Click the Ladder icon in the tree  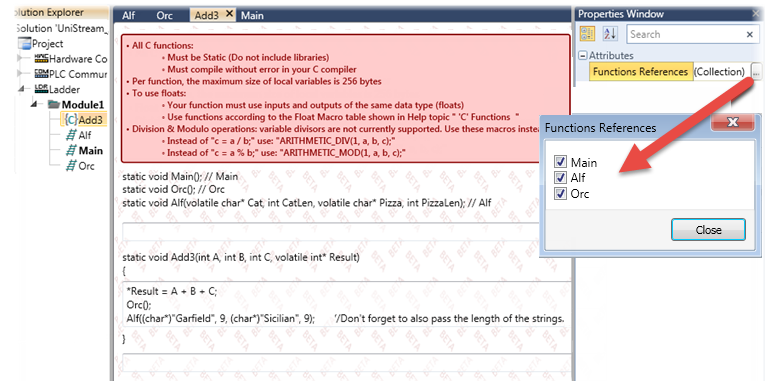[x=41, y=89]
